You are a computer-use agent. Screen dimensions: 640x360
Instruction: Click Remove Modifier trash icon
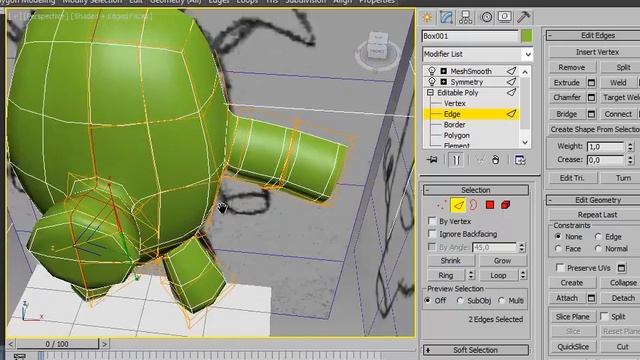[496, 160]
